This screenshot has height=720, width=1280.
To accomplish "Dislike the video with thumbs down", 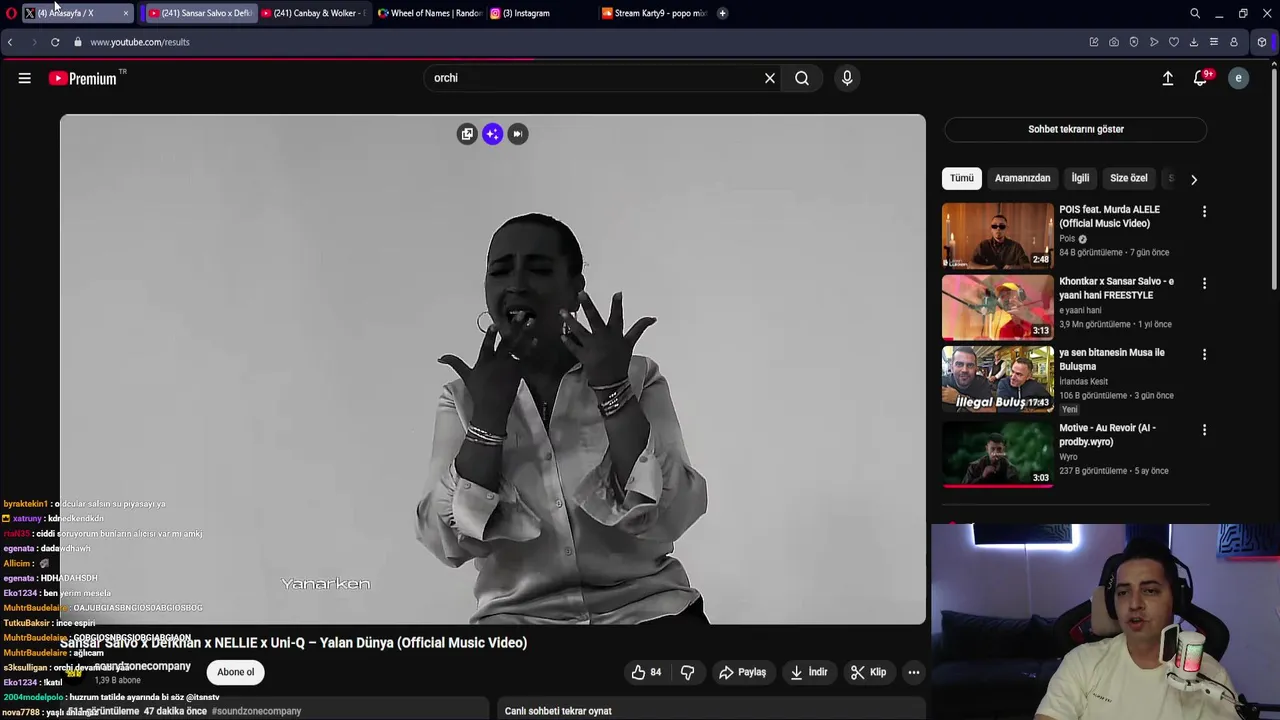I will pyautogui.click(x=687, y=672).
